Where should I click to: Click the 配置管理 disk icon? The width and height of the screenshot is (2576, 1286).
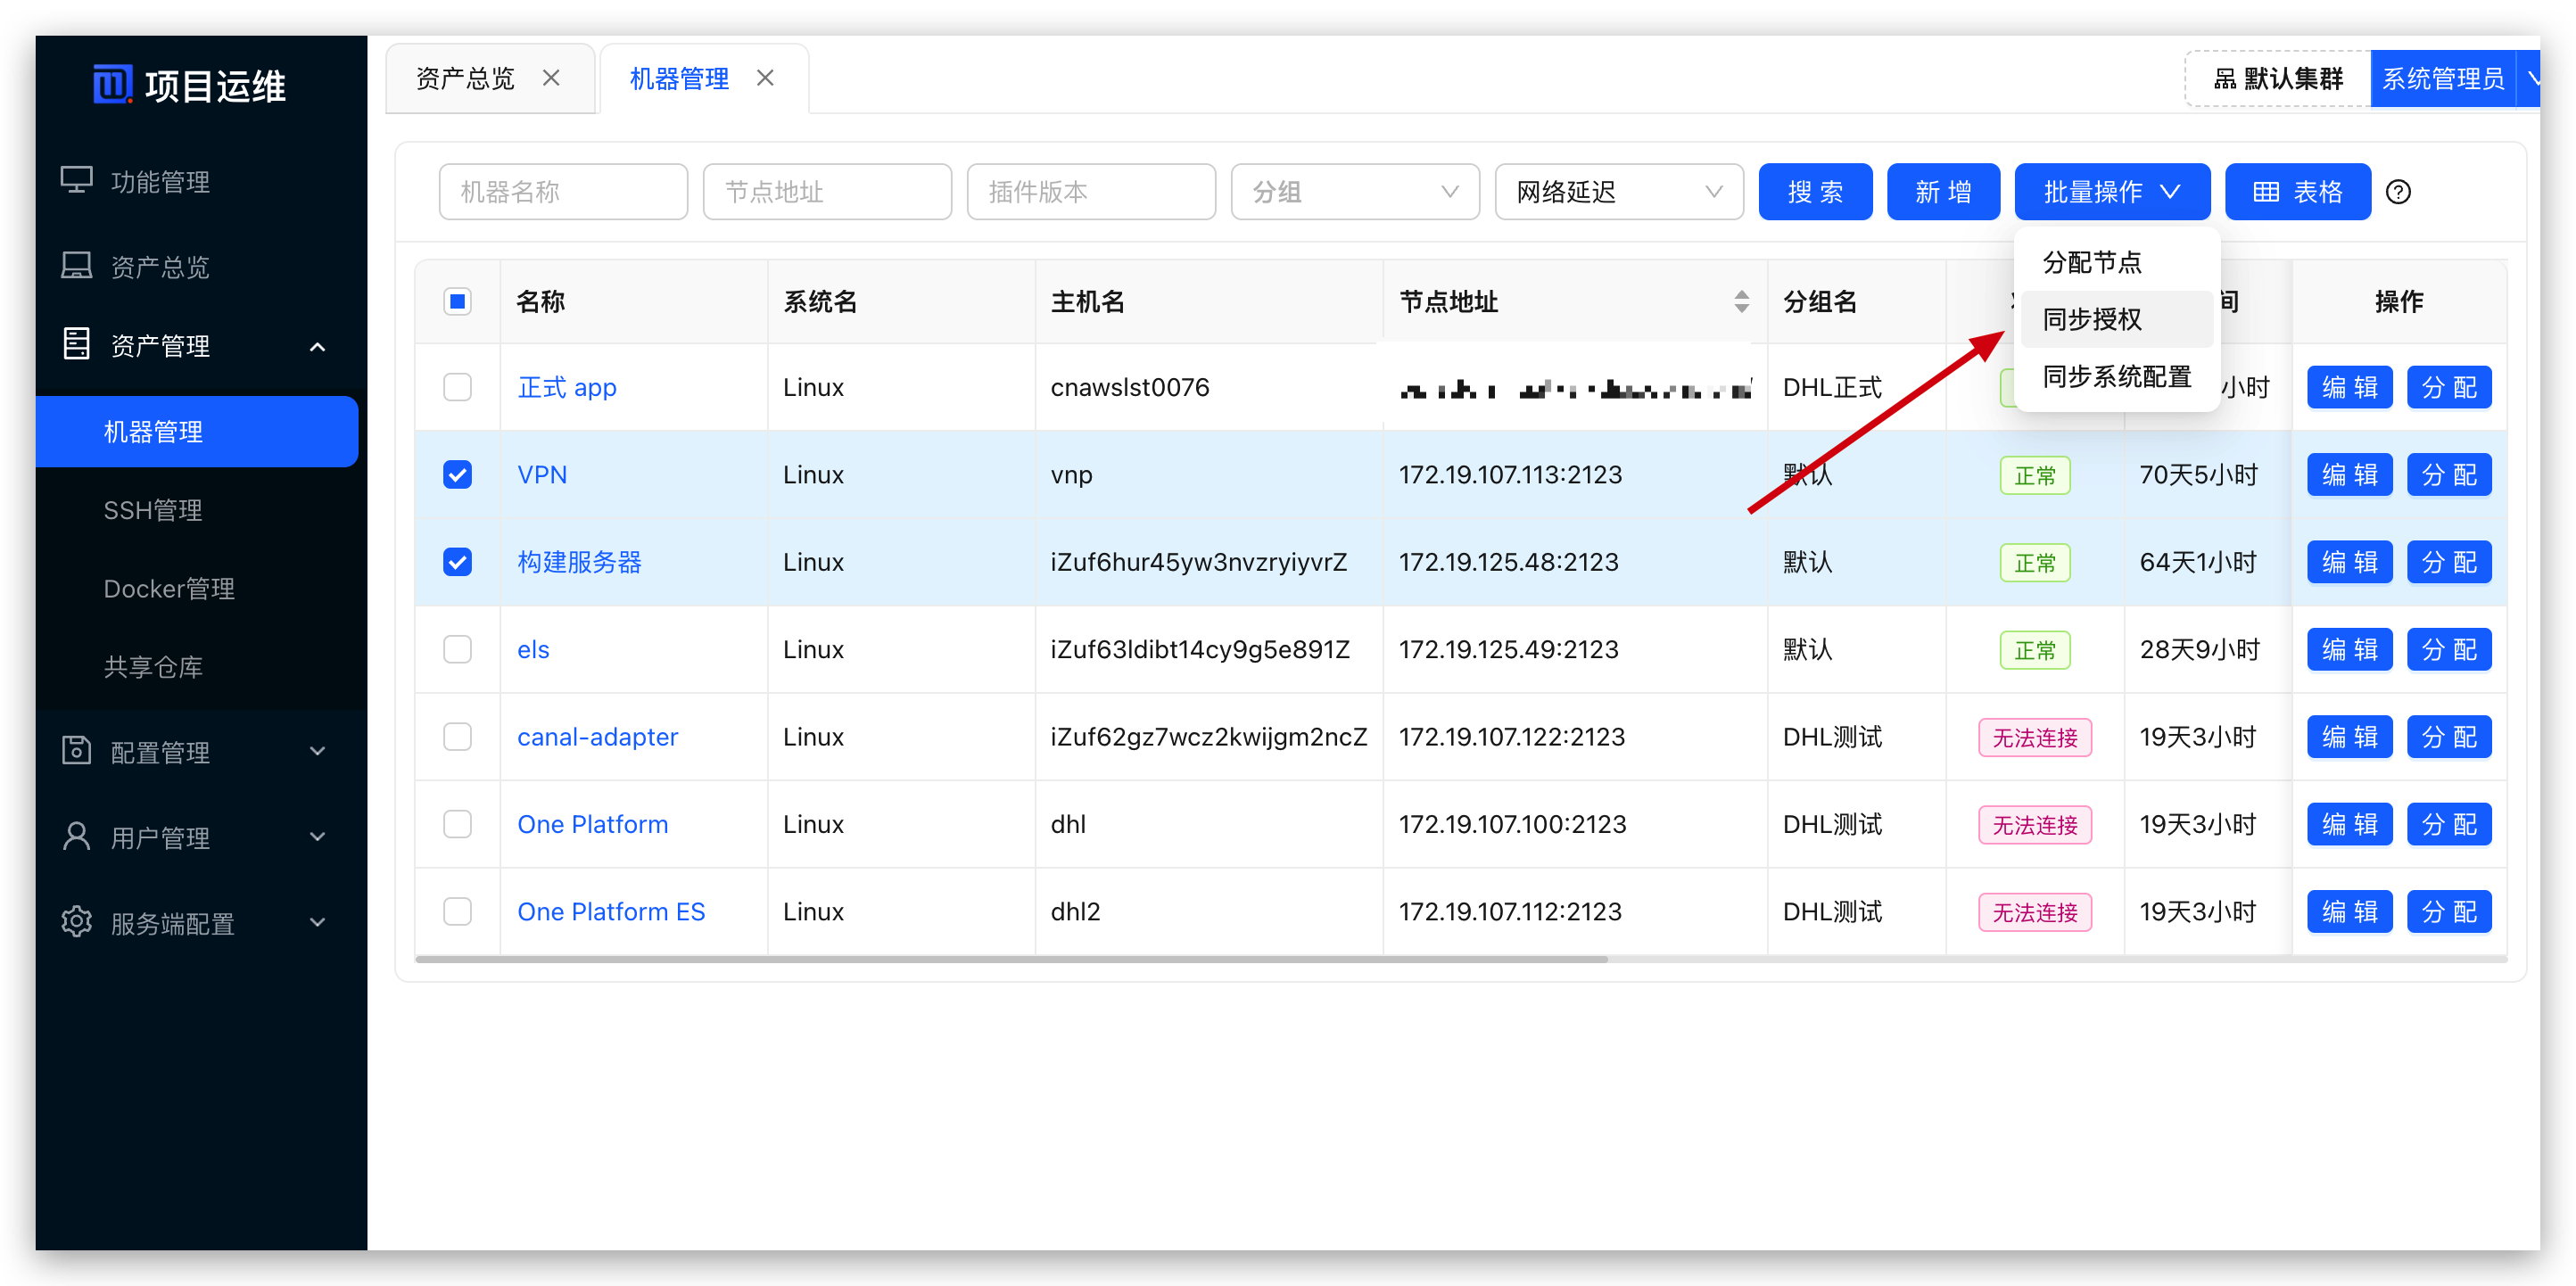[76, 751]
